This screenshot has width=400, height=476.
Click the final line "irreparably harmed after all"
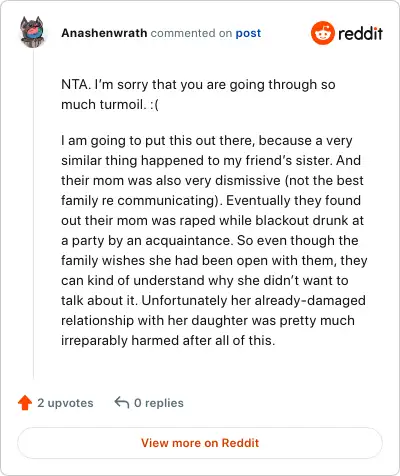click(168, 341)
